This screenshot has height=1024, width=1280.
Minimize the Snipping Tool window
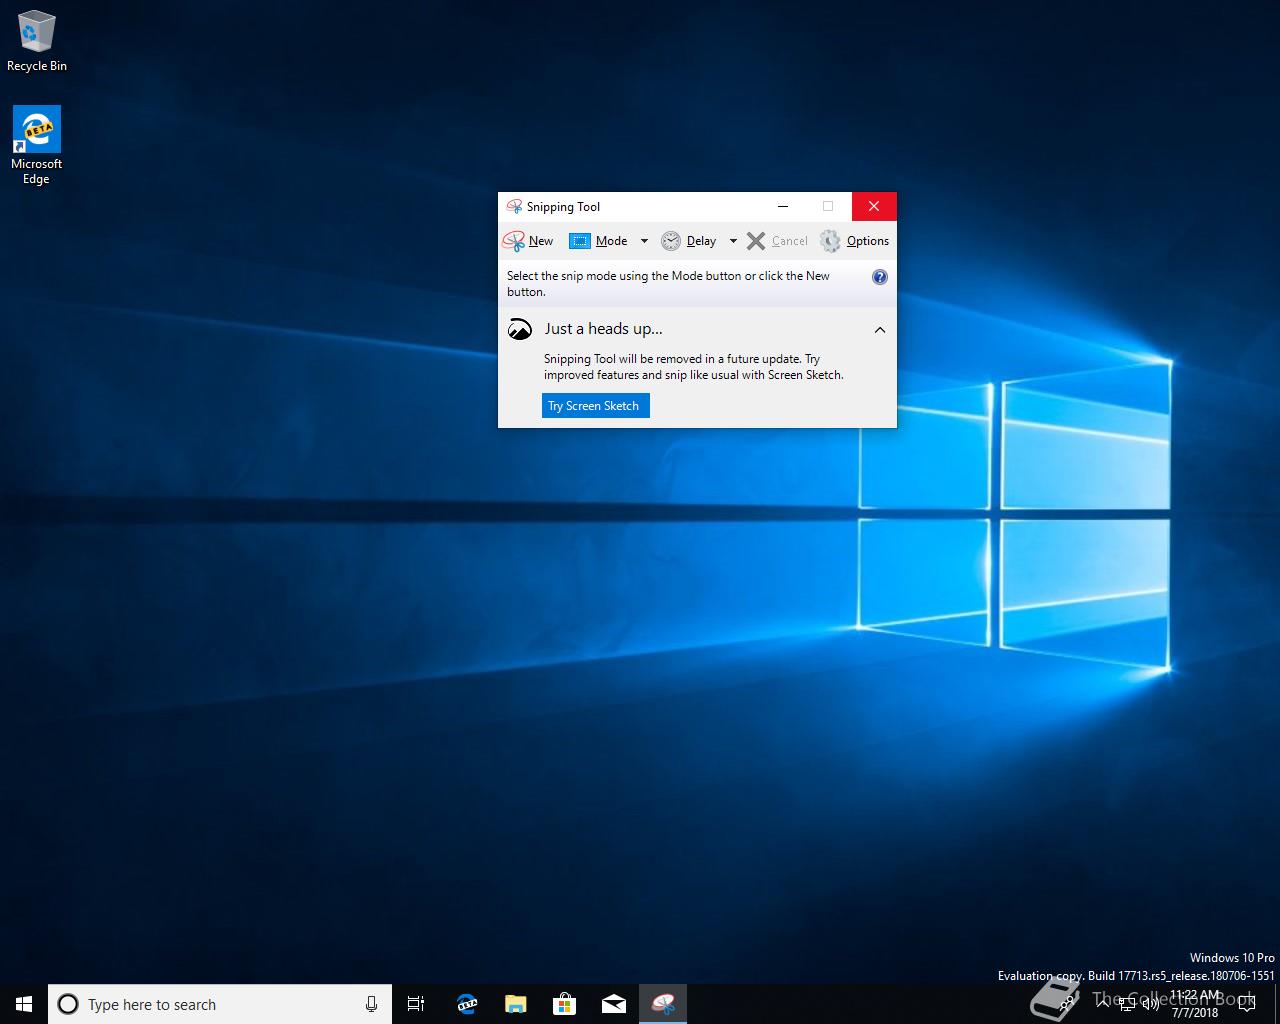point(783,206)
